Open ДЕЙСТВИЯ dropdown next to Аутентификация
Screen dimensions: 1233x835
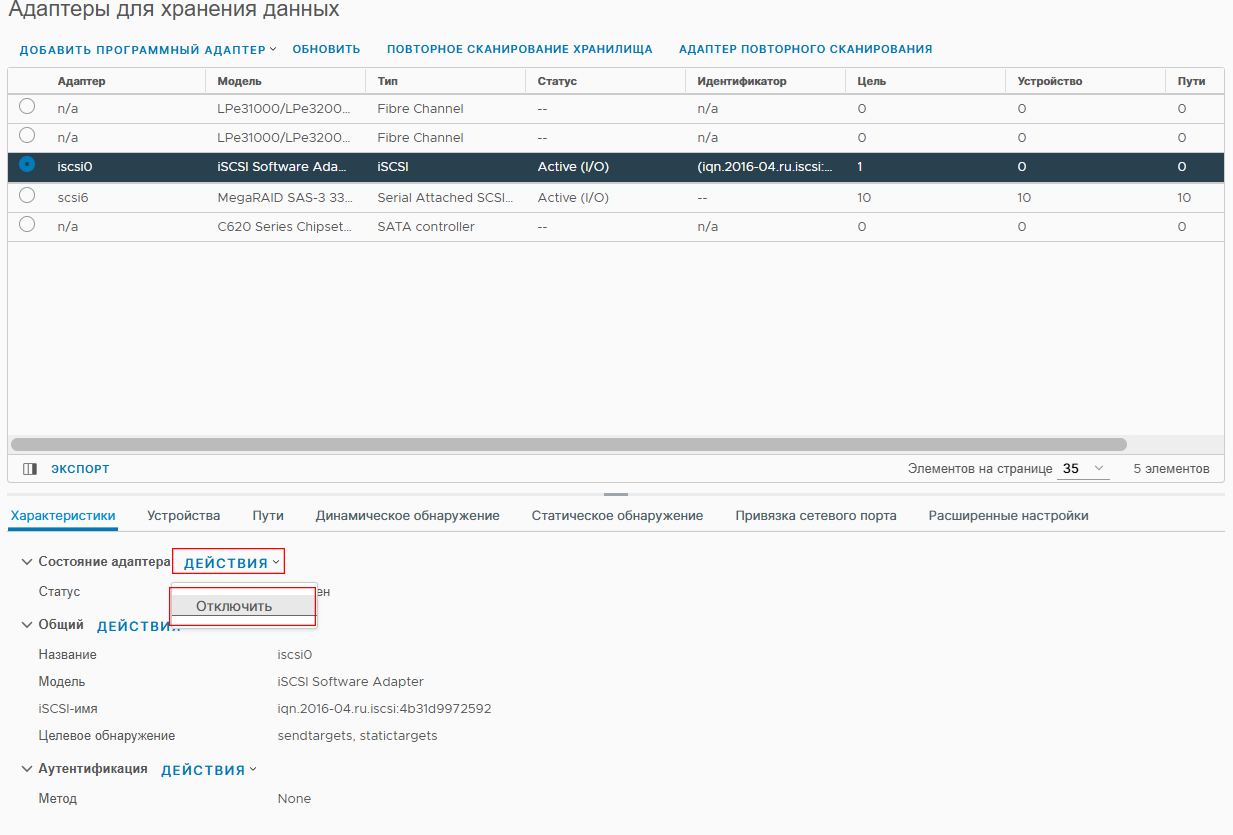(209, 770)
